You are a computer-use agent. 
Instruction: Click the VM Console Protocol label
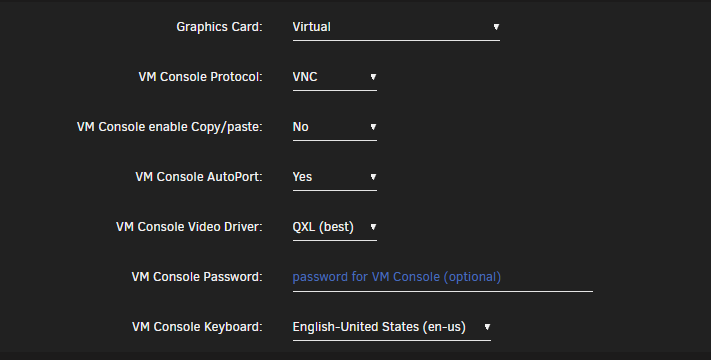tap(200, 77)
